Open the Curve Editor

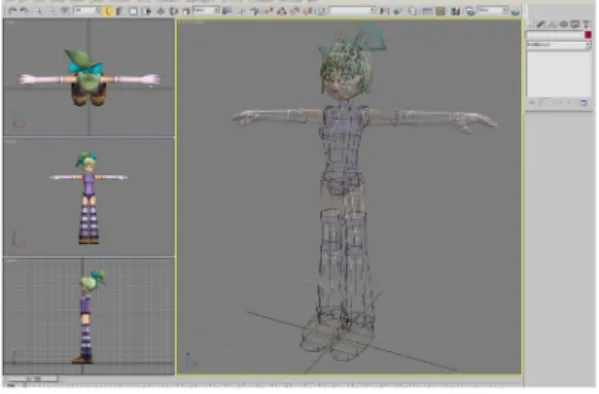427,11
